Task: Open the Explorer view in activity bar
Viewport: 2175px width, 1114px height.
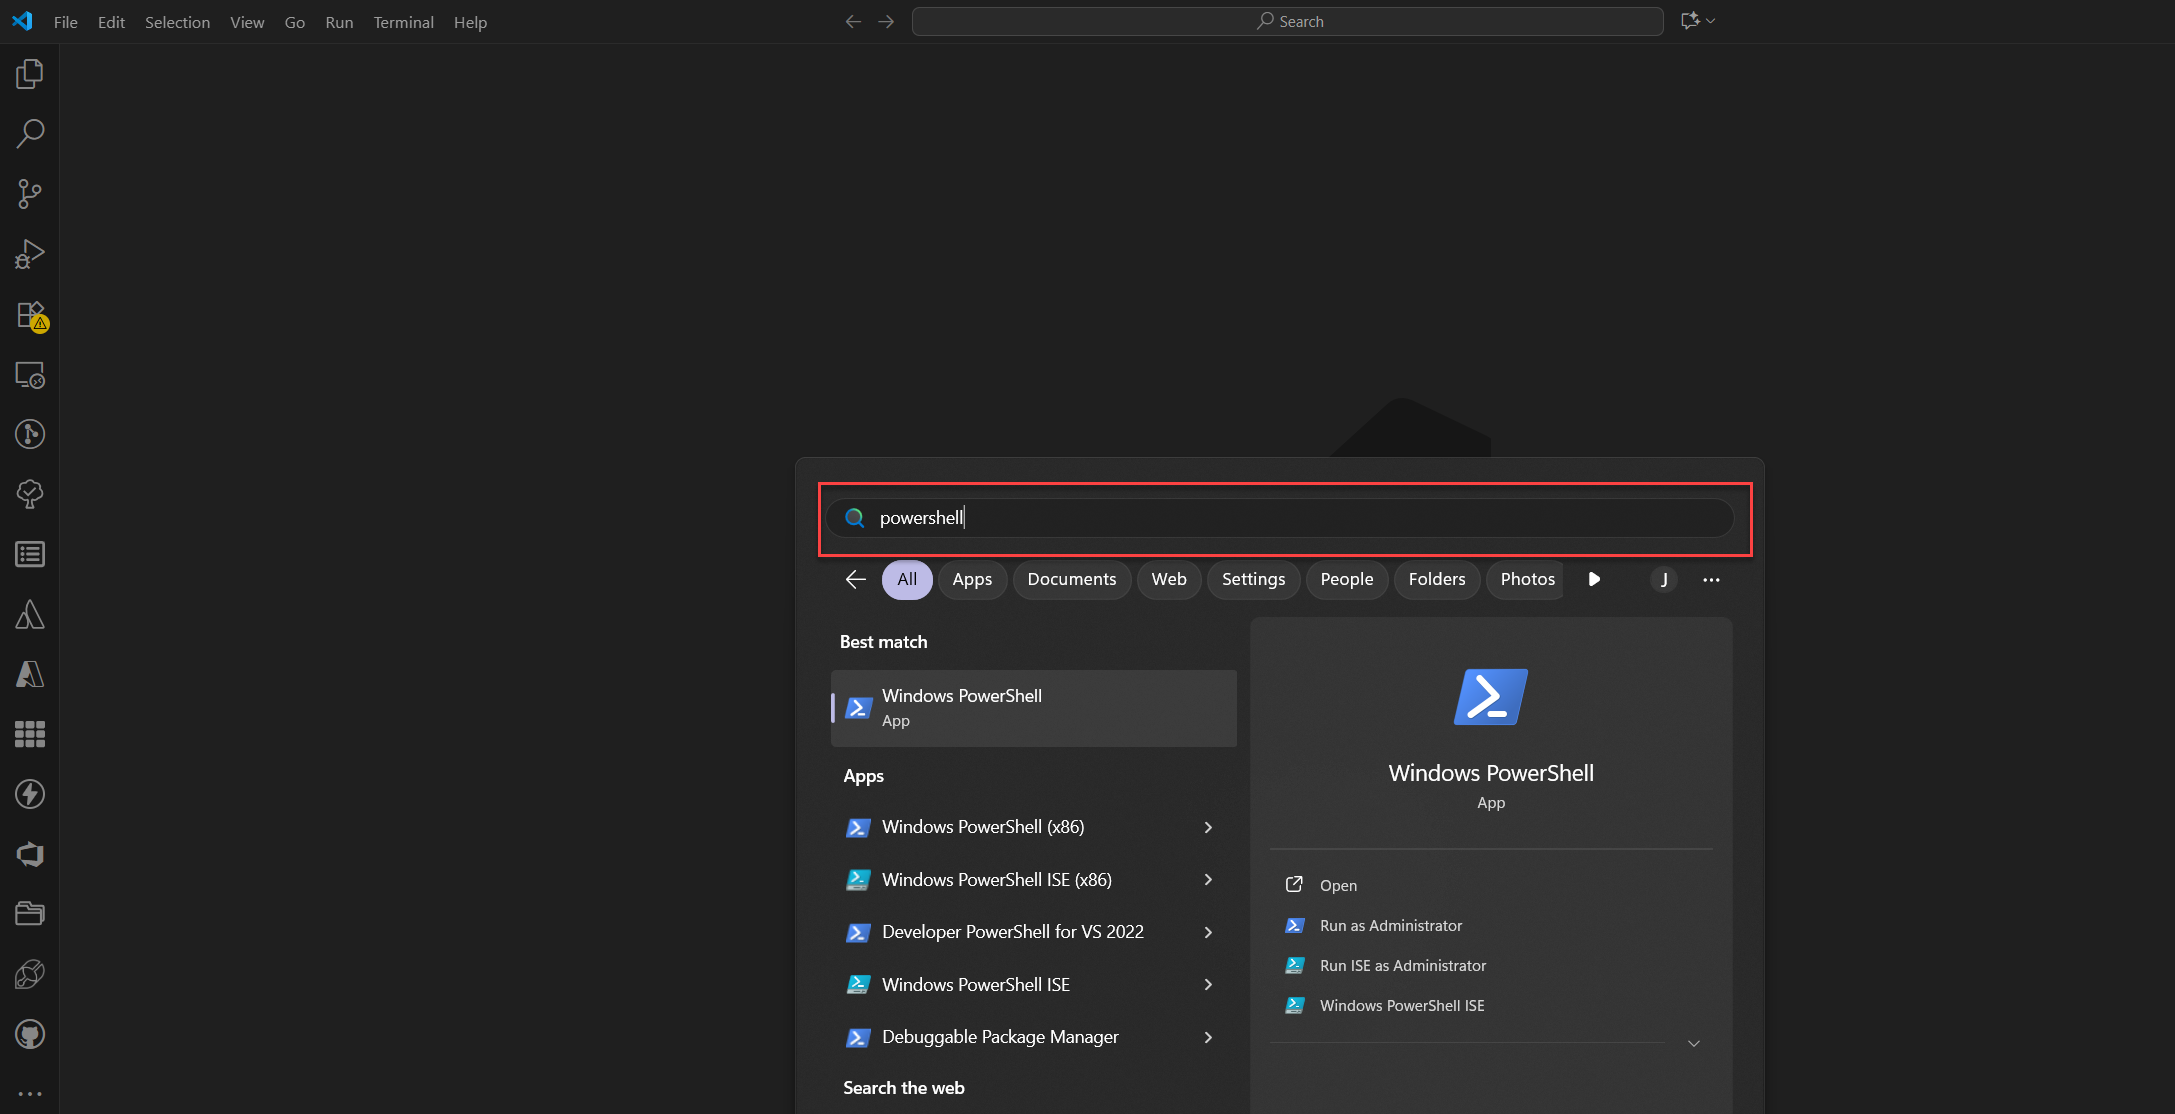Action: pos(30,74)
